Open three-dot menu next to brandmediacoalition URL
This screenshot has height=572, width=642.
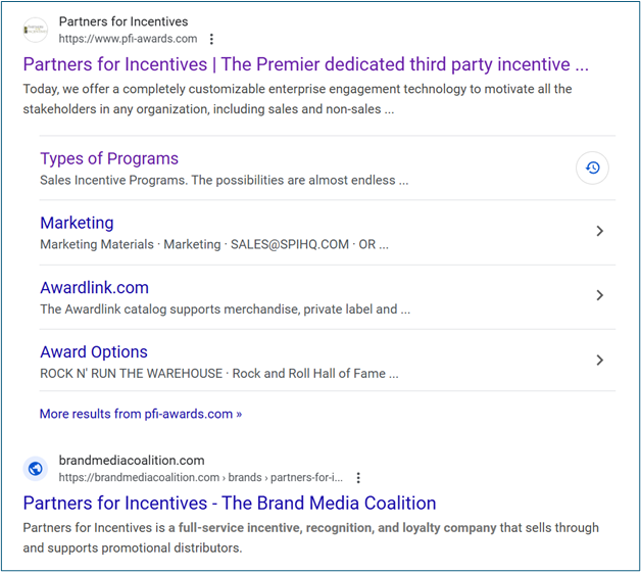click(358, 477)
